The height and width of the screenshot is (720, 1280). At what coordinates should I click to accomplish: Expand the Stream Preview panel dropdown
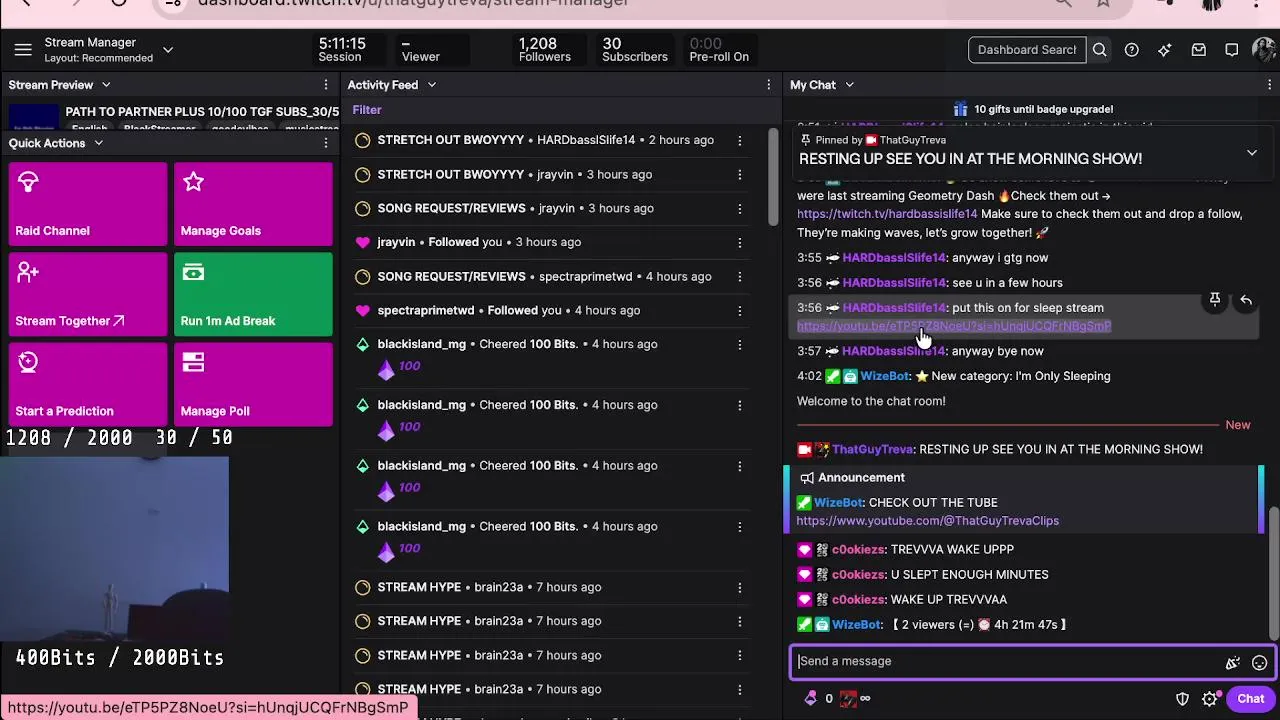(106, 85)
